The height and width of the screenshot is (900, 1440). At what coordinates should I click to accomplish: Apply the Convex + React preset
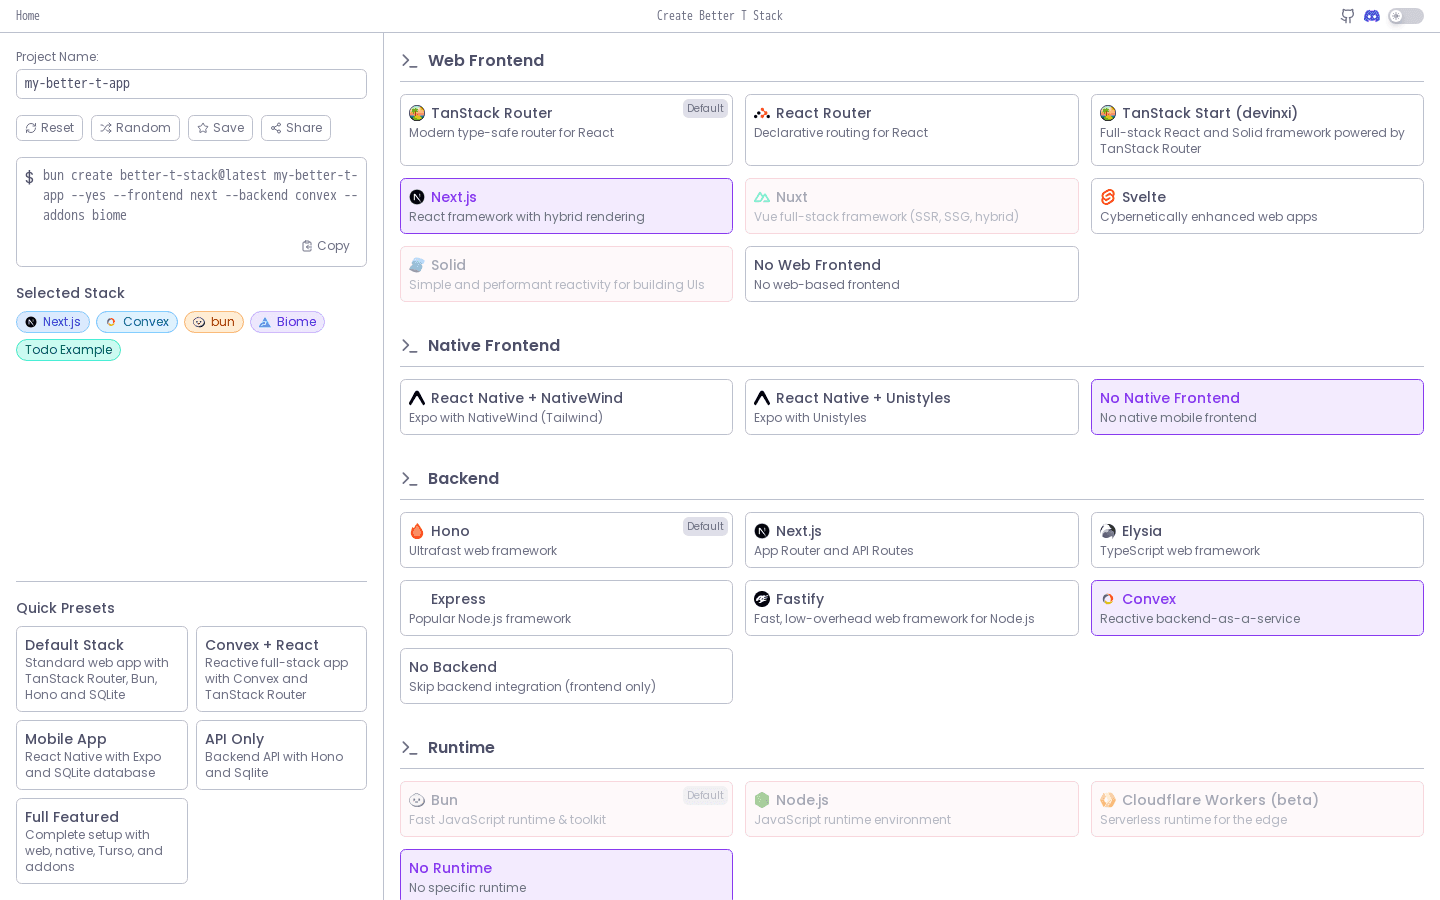(281, 669)
